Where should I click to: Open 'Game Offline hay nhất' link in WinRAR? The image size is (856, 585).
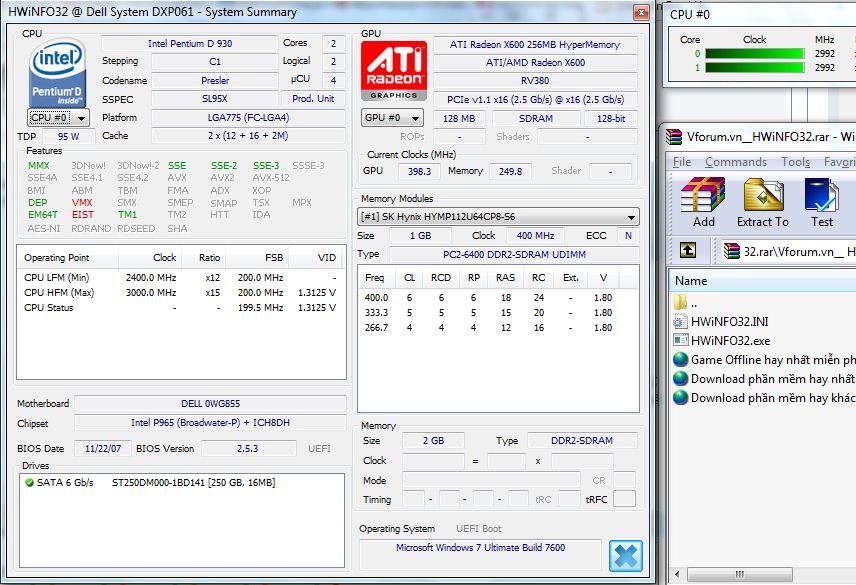tap(773, 360)
